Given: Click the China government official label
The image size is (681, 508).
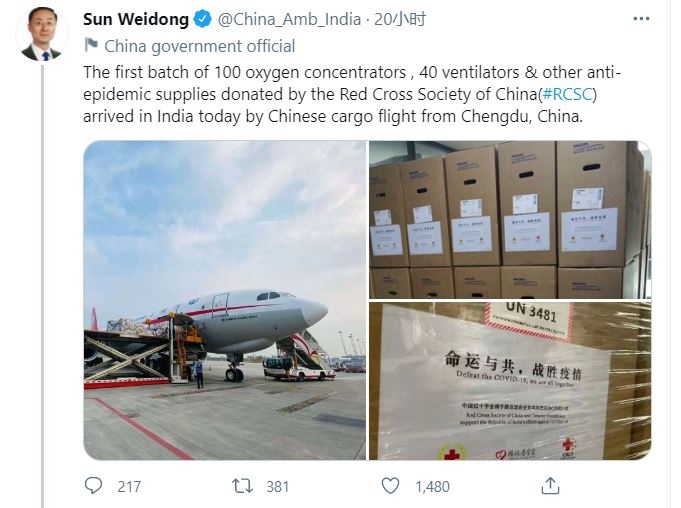Looking at the screenshot, I should pyautogui.click(x=199, y=46).
